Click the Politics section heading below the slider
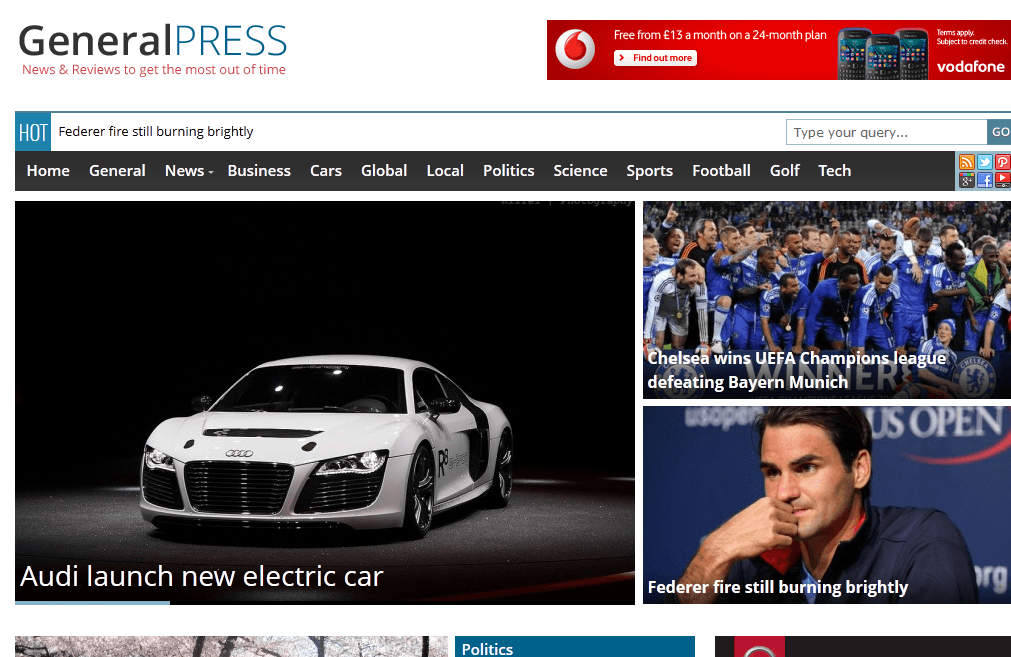The width and height of the screenshot is (1011, 657). pos(487,649)
